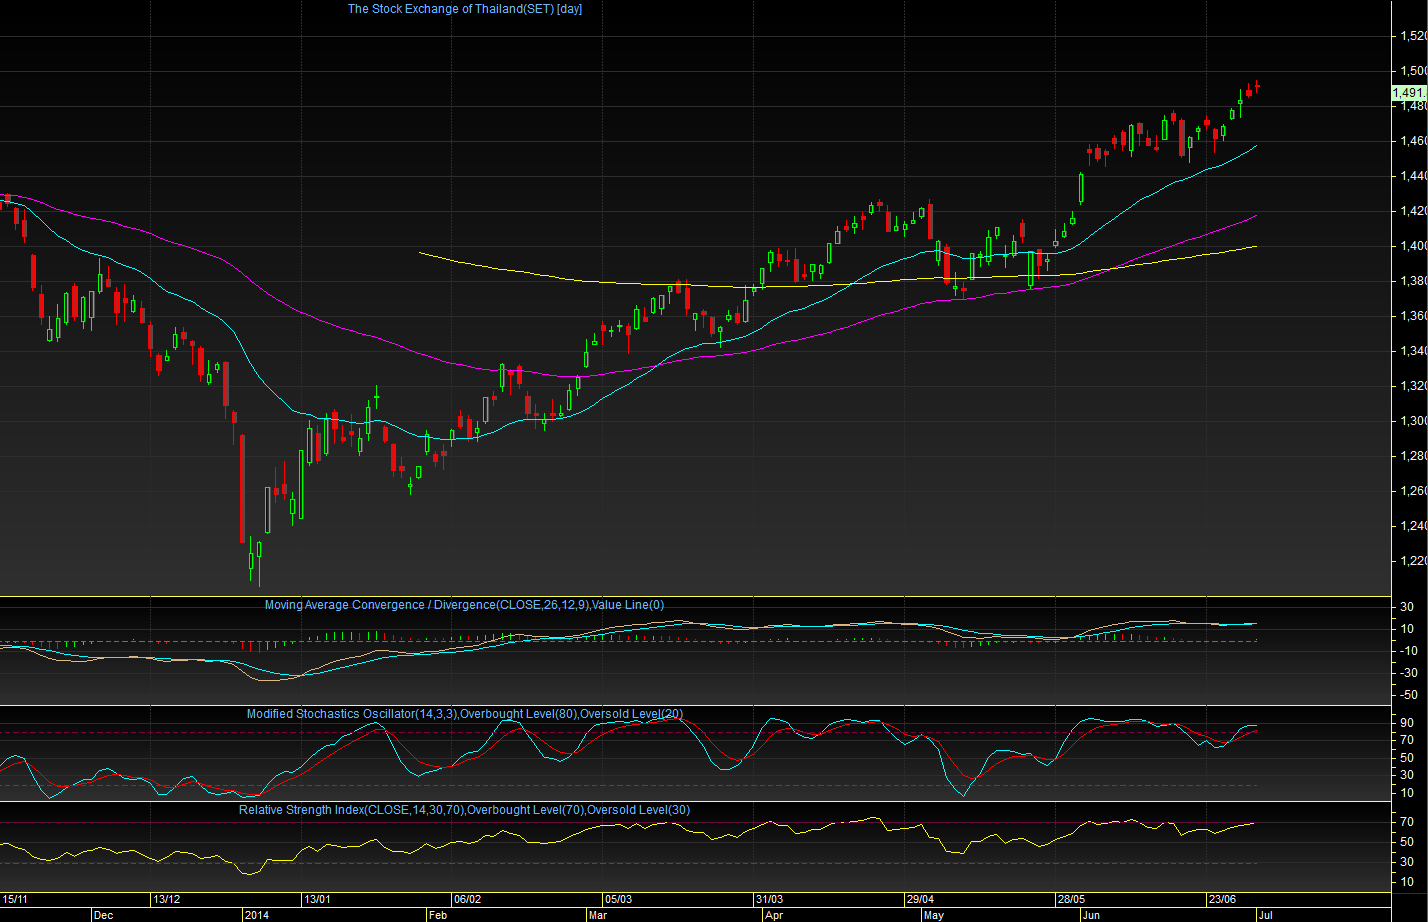The width and height of the screenshot is (1428, 922).
Task: Click the '1,240' price axis label
Action: coord(1412,526)
